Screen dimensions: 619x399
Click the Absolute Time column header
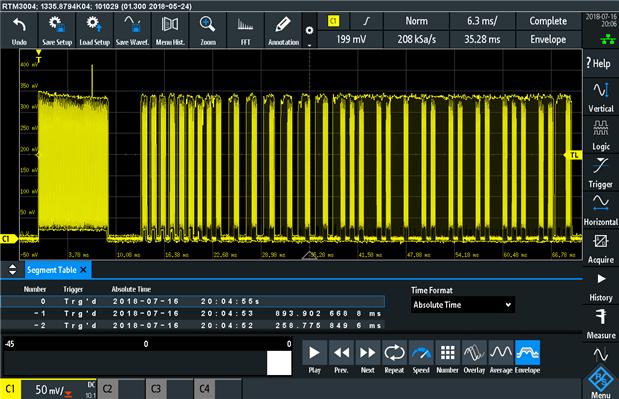(131, 289)
